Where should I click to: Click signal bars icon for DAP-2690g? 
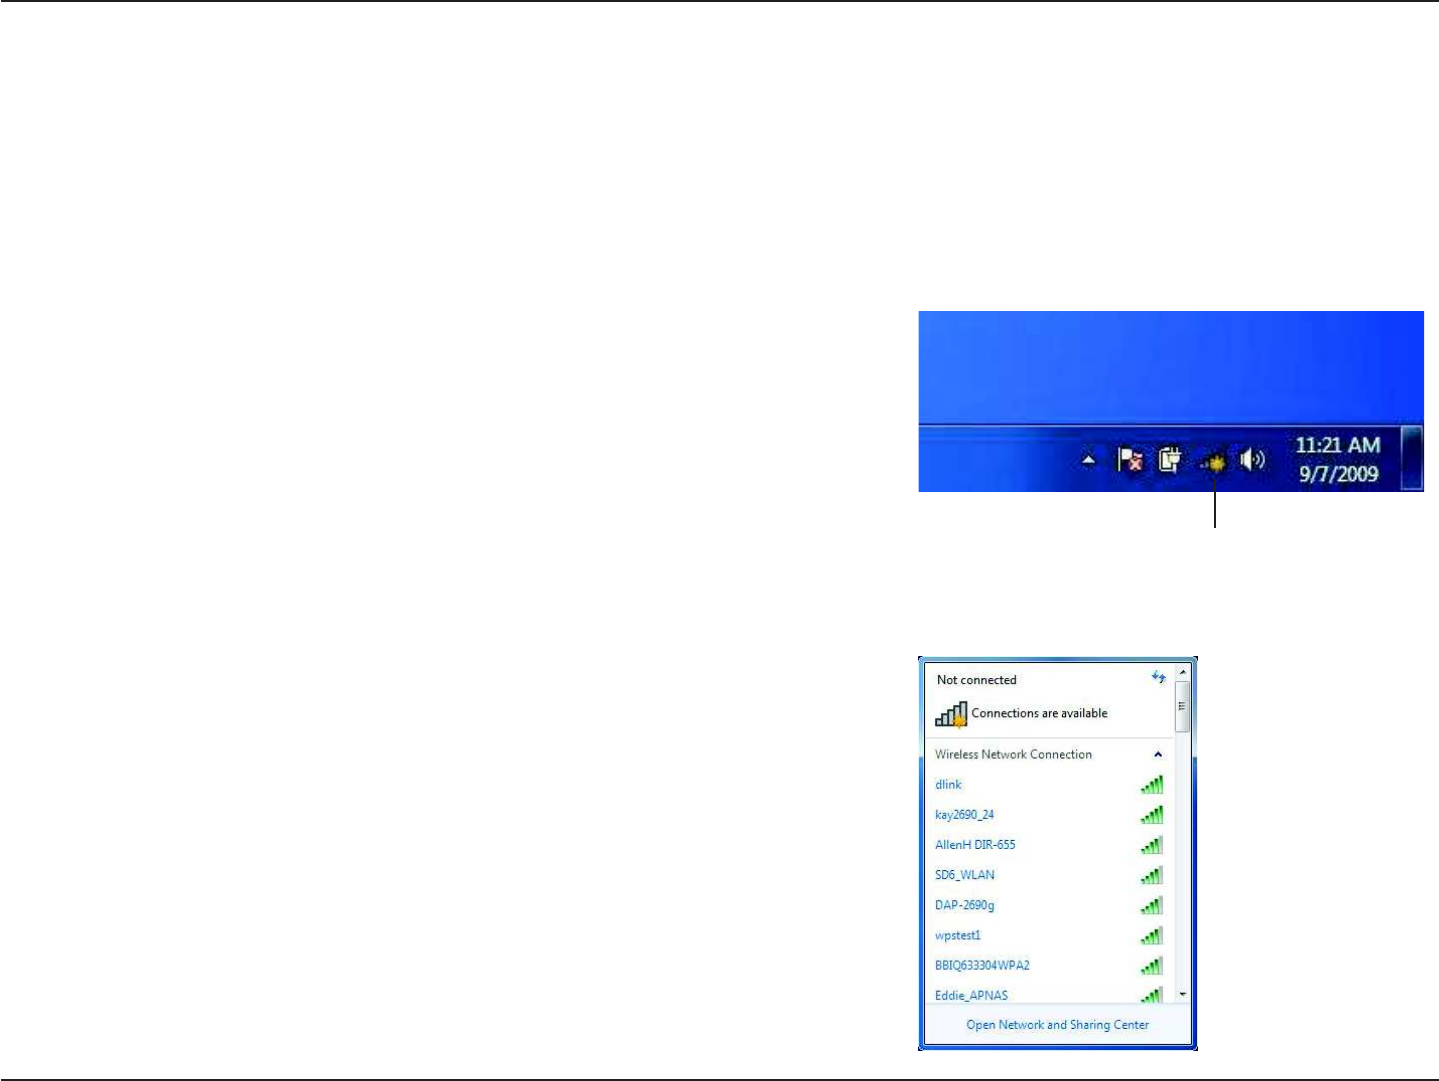coord(1152,905)
